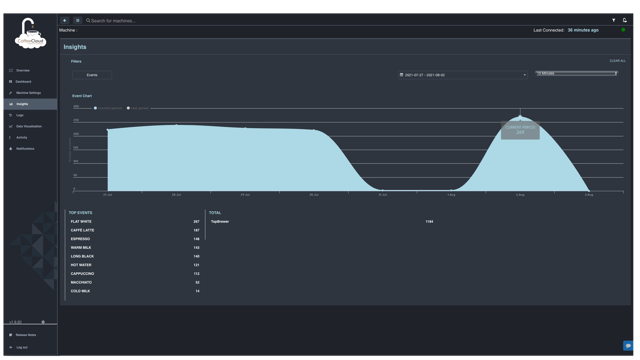Open Release Notes in sidebar
The height and width of the screenshot is (360, 640).
(x=26, y=335)
